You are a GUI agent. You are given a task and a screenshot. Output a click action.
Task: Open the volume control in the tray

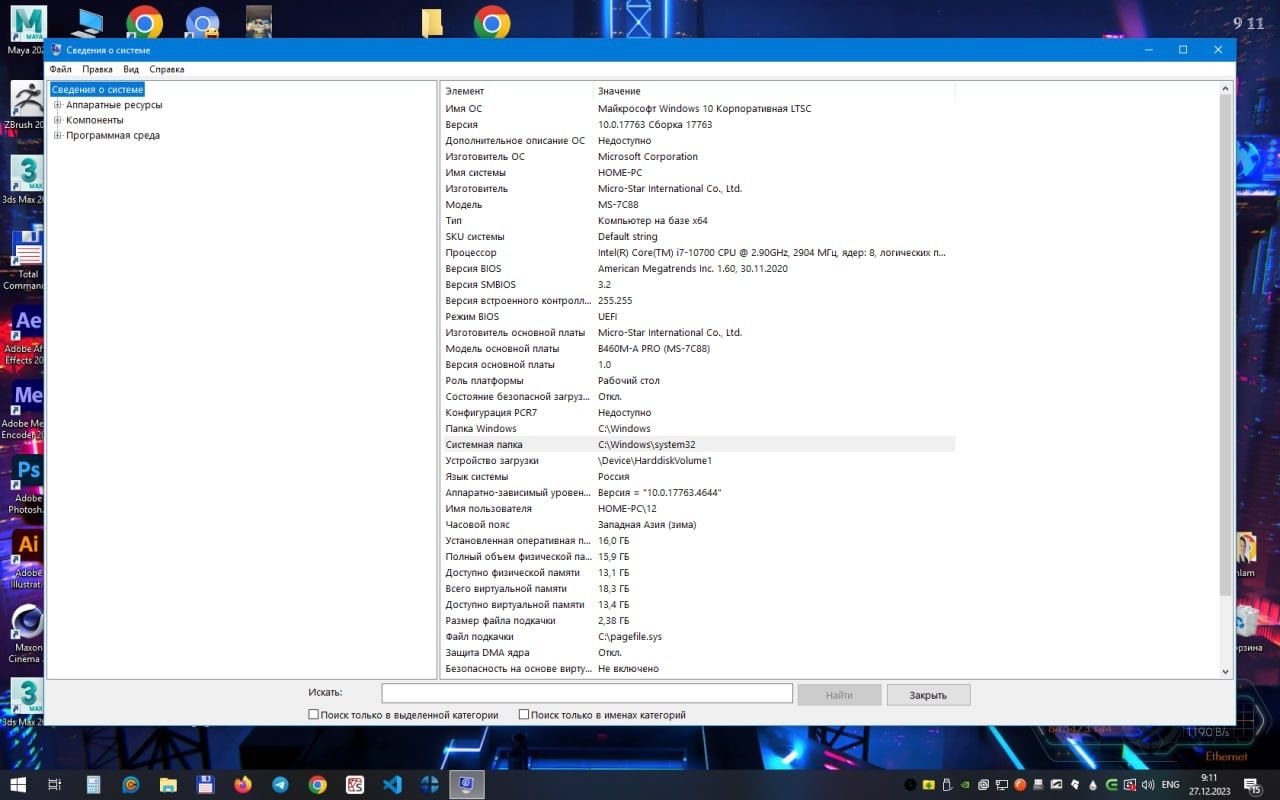1147,785
